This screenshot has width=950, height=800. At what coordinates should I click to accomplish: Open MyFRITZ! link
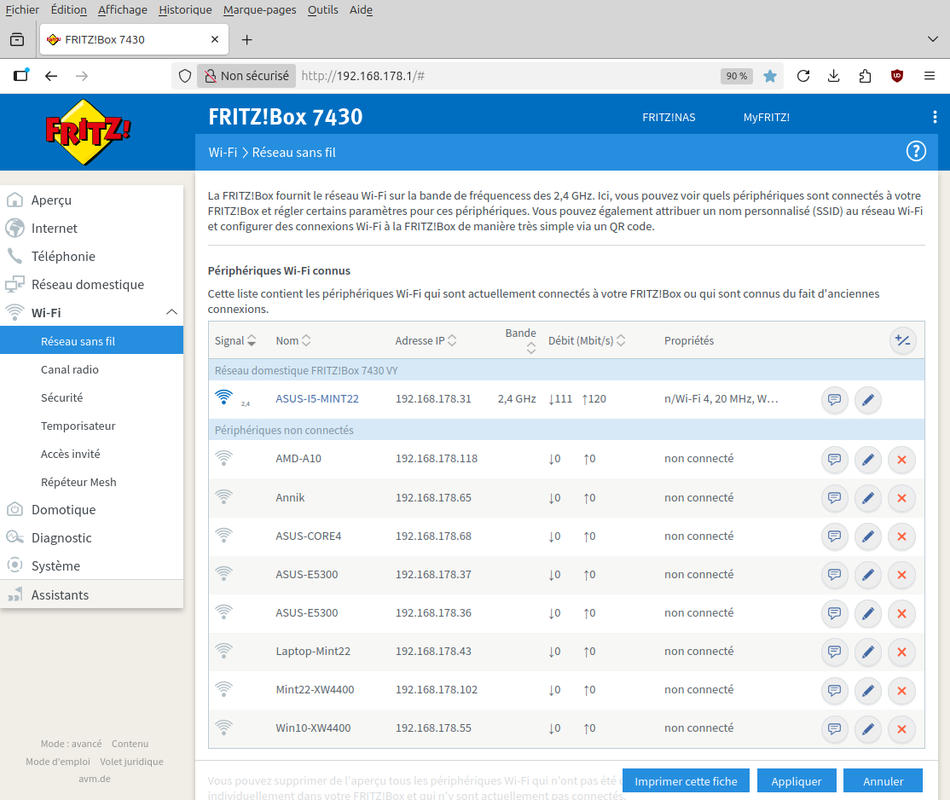tap(766, 117)
